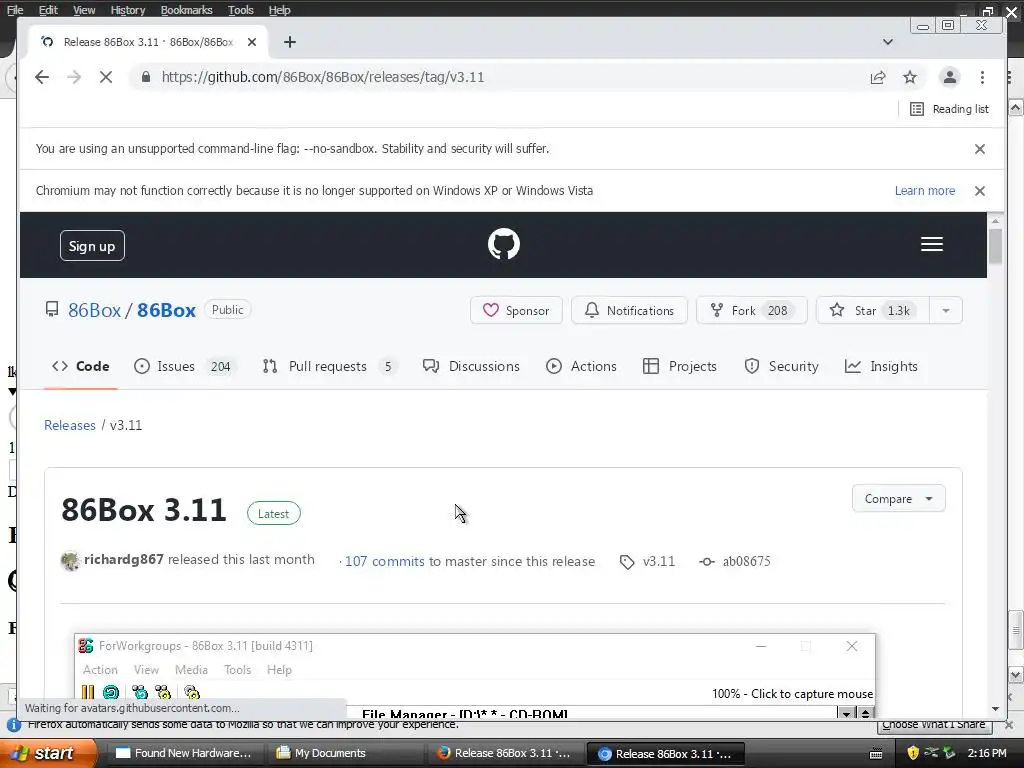Expand the dropdown next to Star
The image size is (1024, 768).
coord(946,310)
